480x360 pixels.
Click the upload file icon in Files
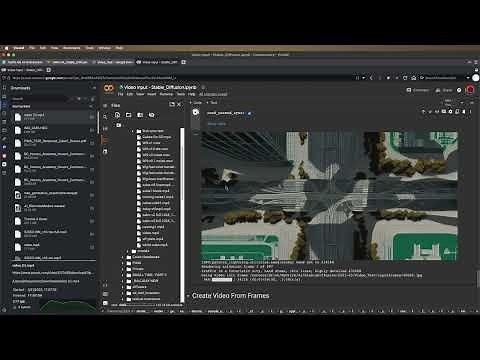point(117,115)
